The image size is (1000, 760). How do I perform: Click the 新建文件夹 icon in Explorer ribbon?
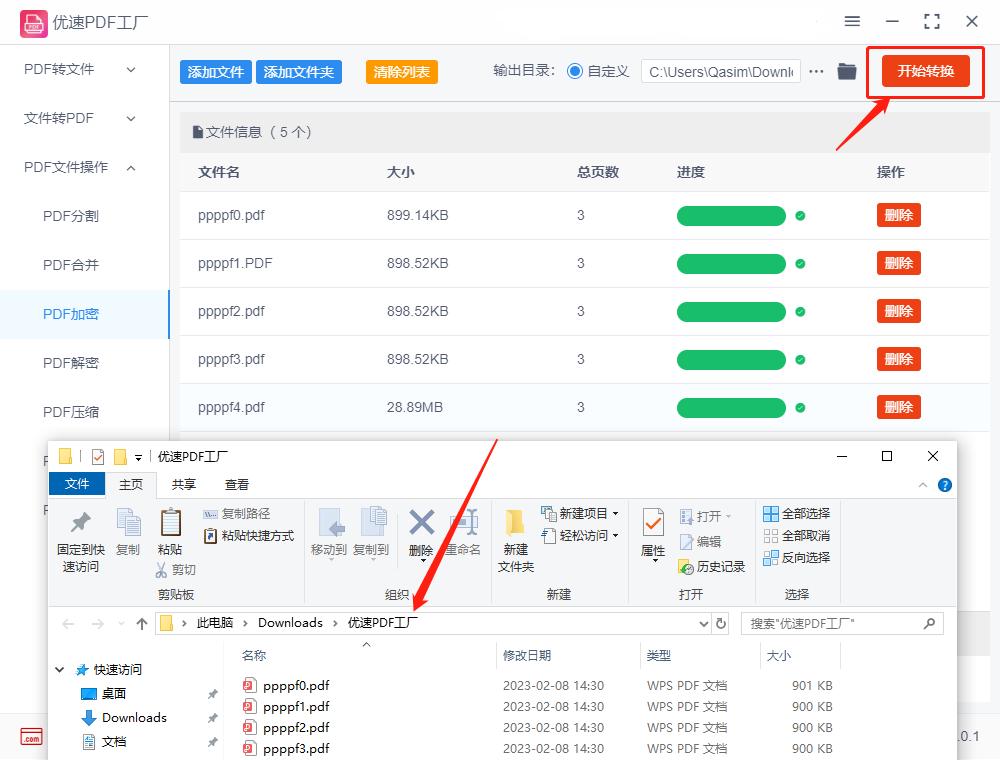(x=515, y=537)
